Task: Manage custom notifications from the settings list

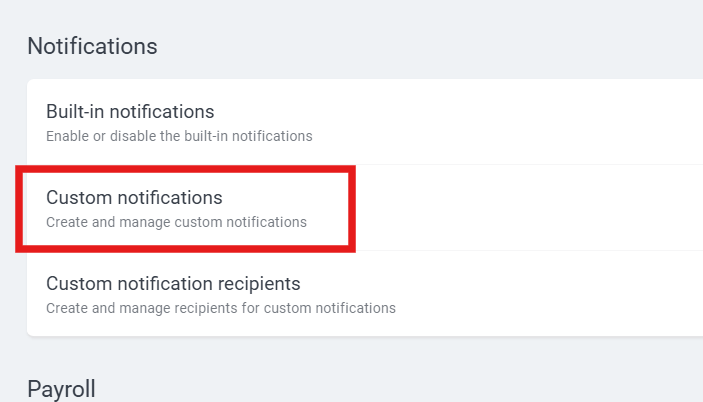Action: (x=134, y=208)
